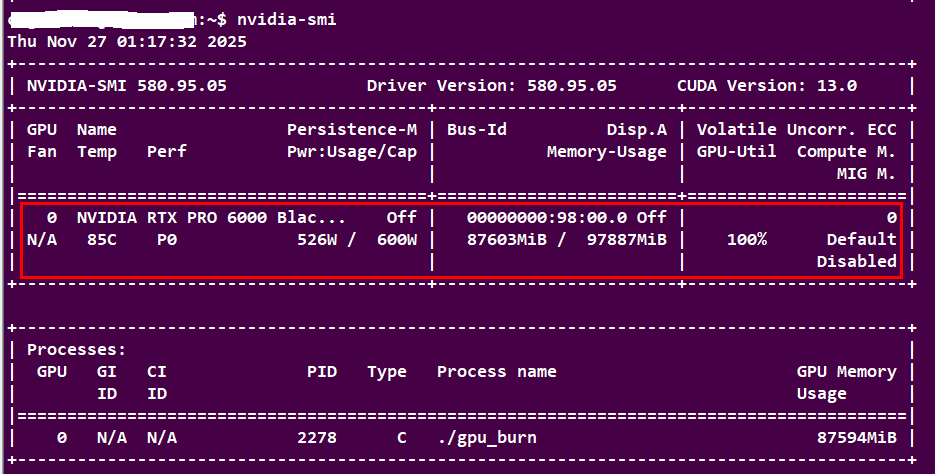Click the 85C temperature reading
935x474 pixels.
tap(102, 239)
